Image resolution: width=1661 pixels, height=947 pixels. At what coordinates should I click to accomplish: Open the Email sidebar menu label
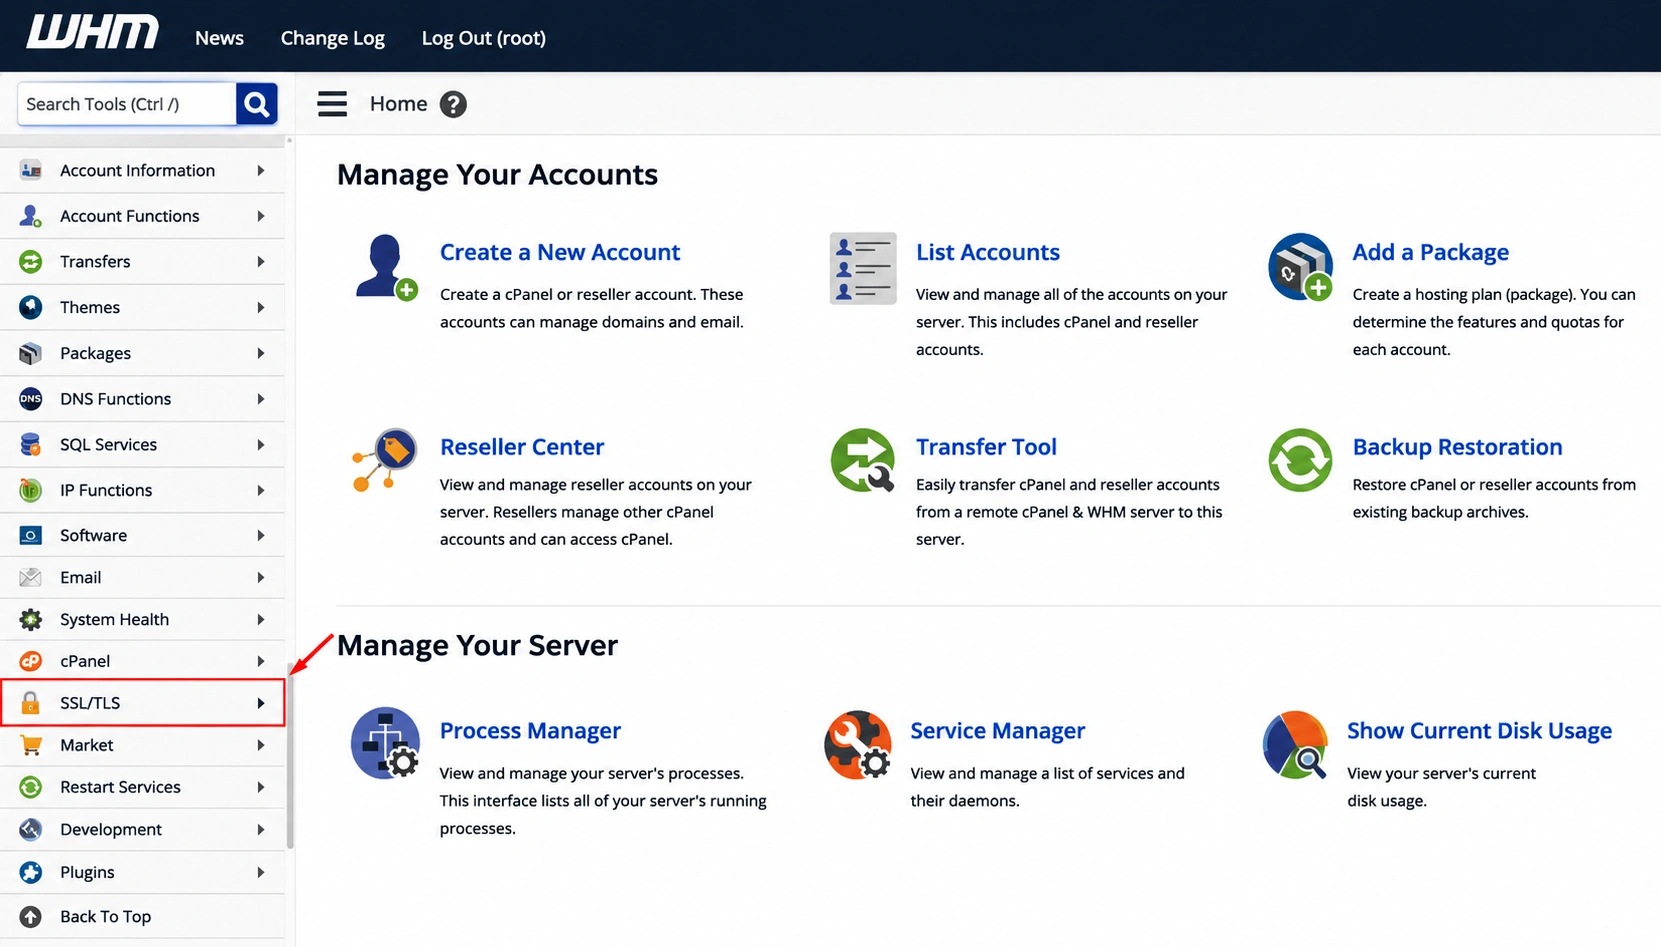[80, 578]
